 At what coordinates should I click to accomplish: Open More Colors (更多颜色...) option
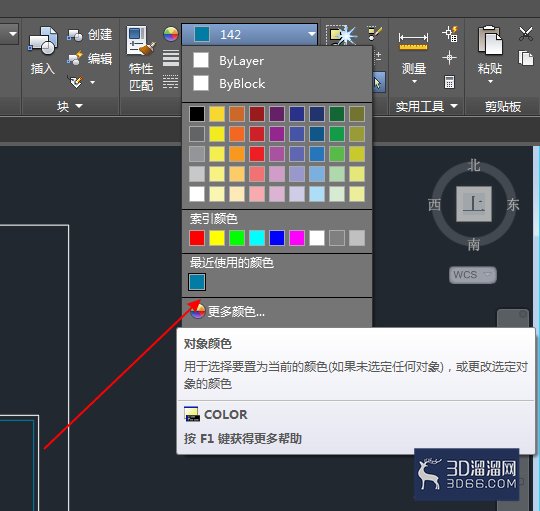277,312
